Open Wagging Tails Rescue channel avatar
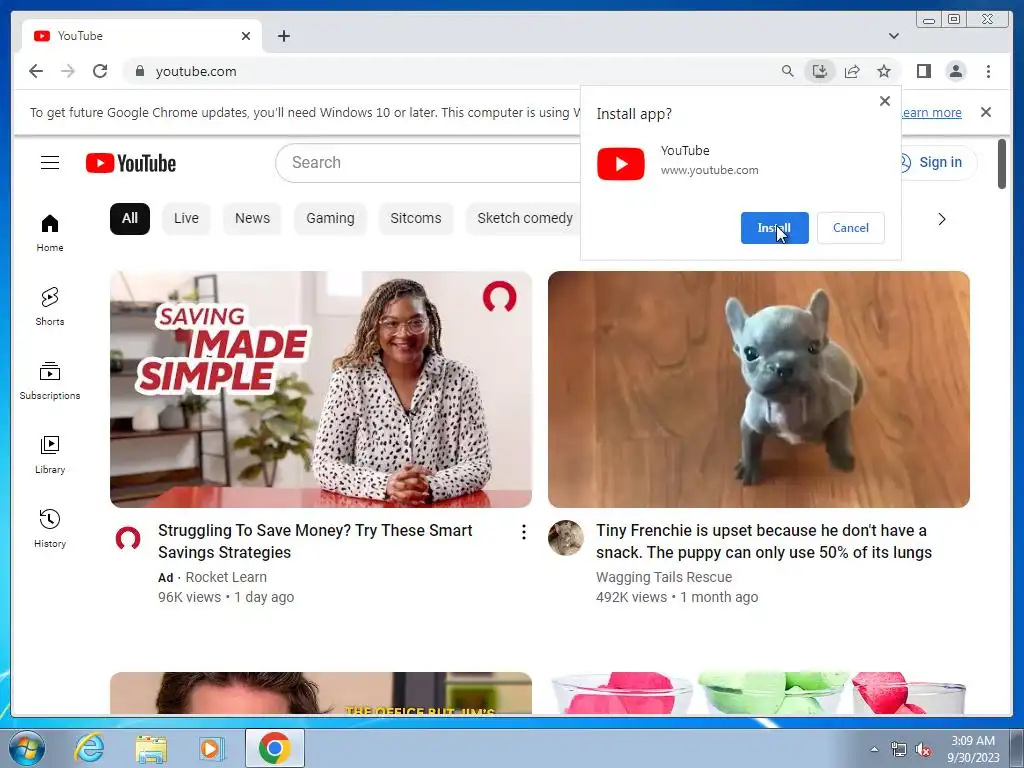 point(566,538)
